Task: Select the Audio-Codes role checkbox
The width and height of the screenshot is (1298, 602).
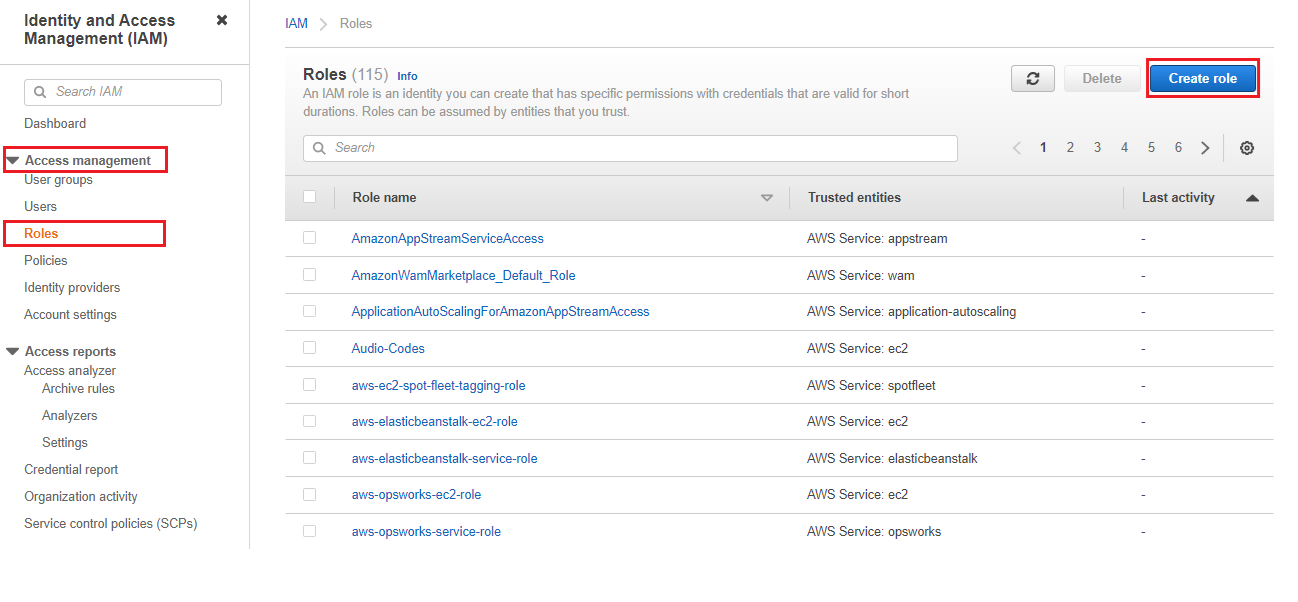Action: click(x=310, y=347)
